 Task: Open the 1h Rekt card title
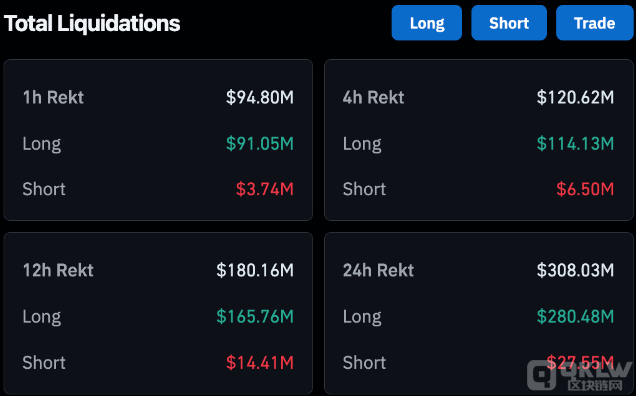(53, 97)
